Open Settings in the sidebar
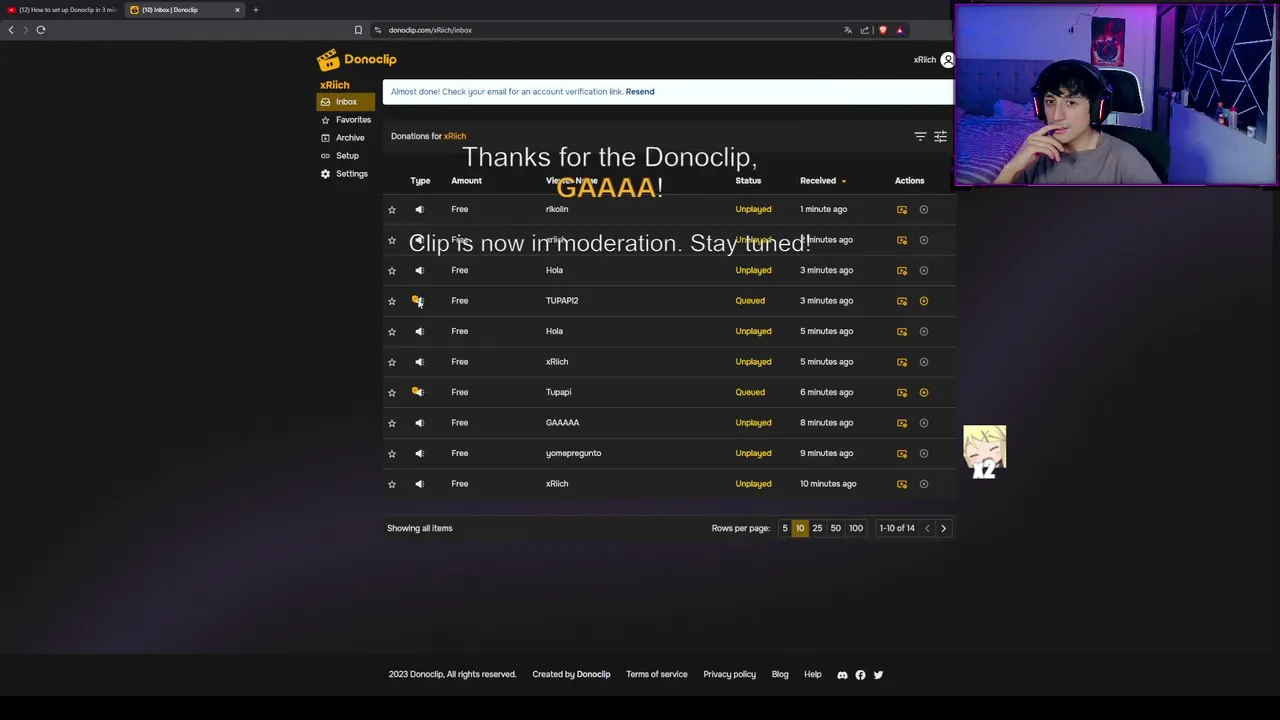The width and height of the screenshot is (1280, 720). click(x=345, y=174)
